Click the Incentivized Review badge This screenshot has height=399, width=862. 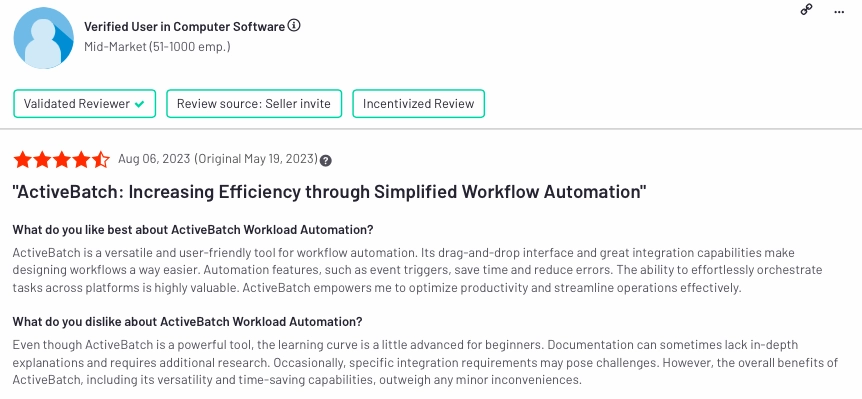tap(418, 103)
